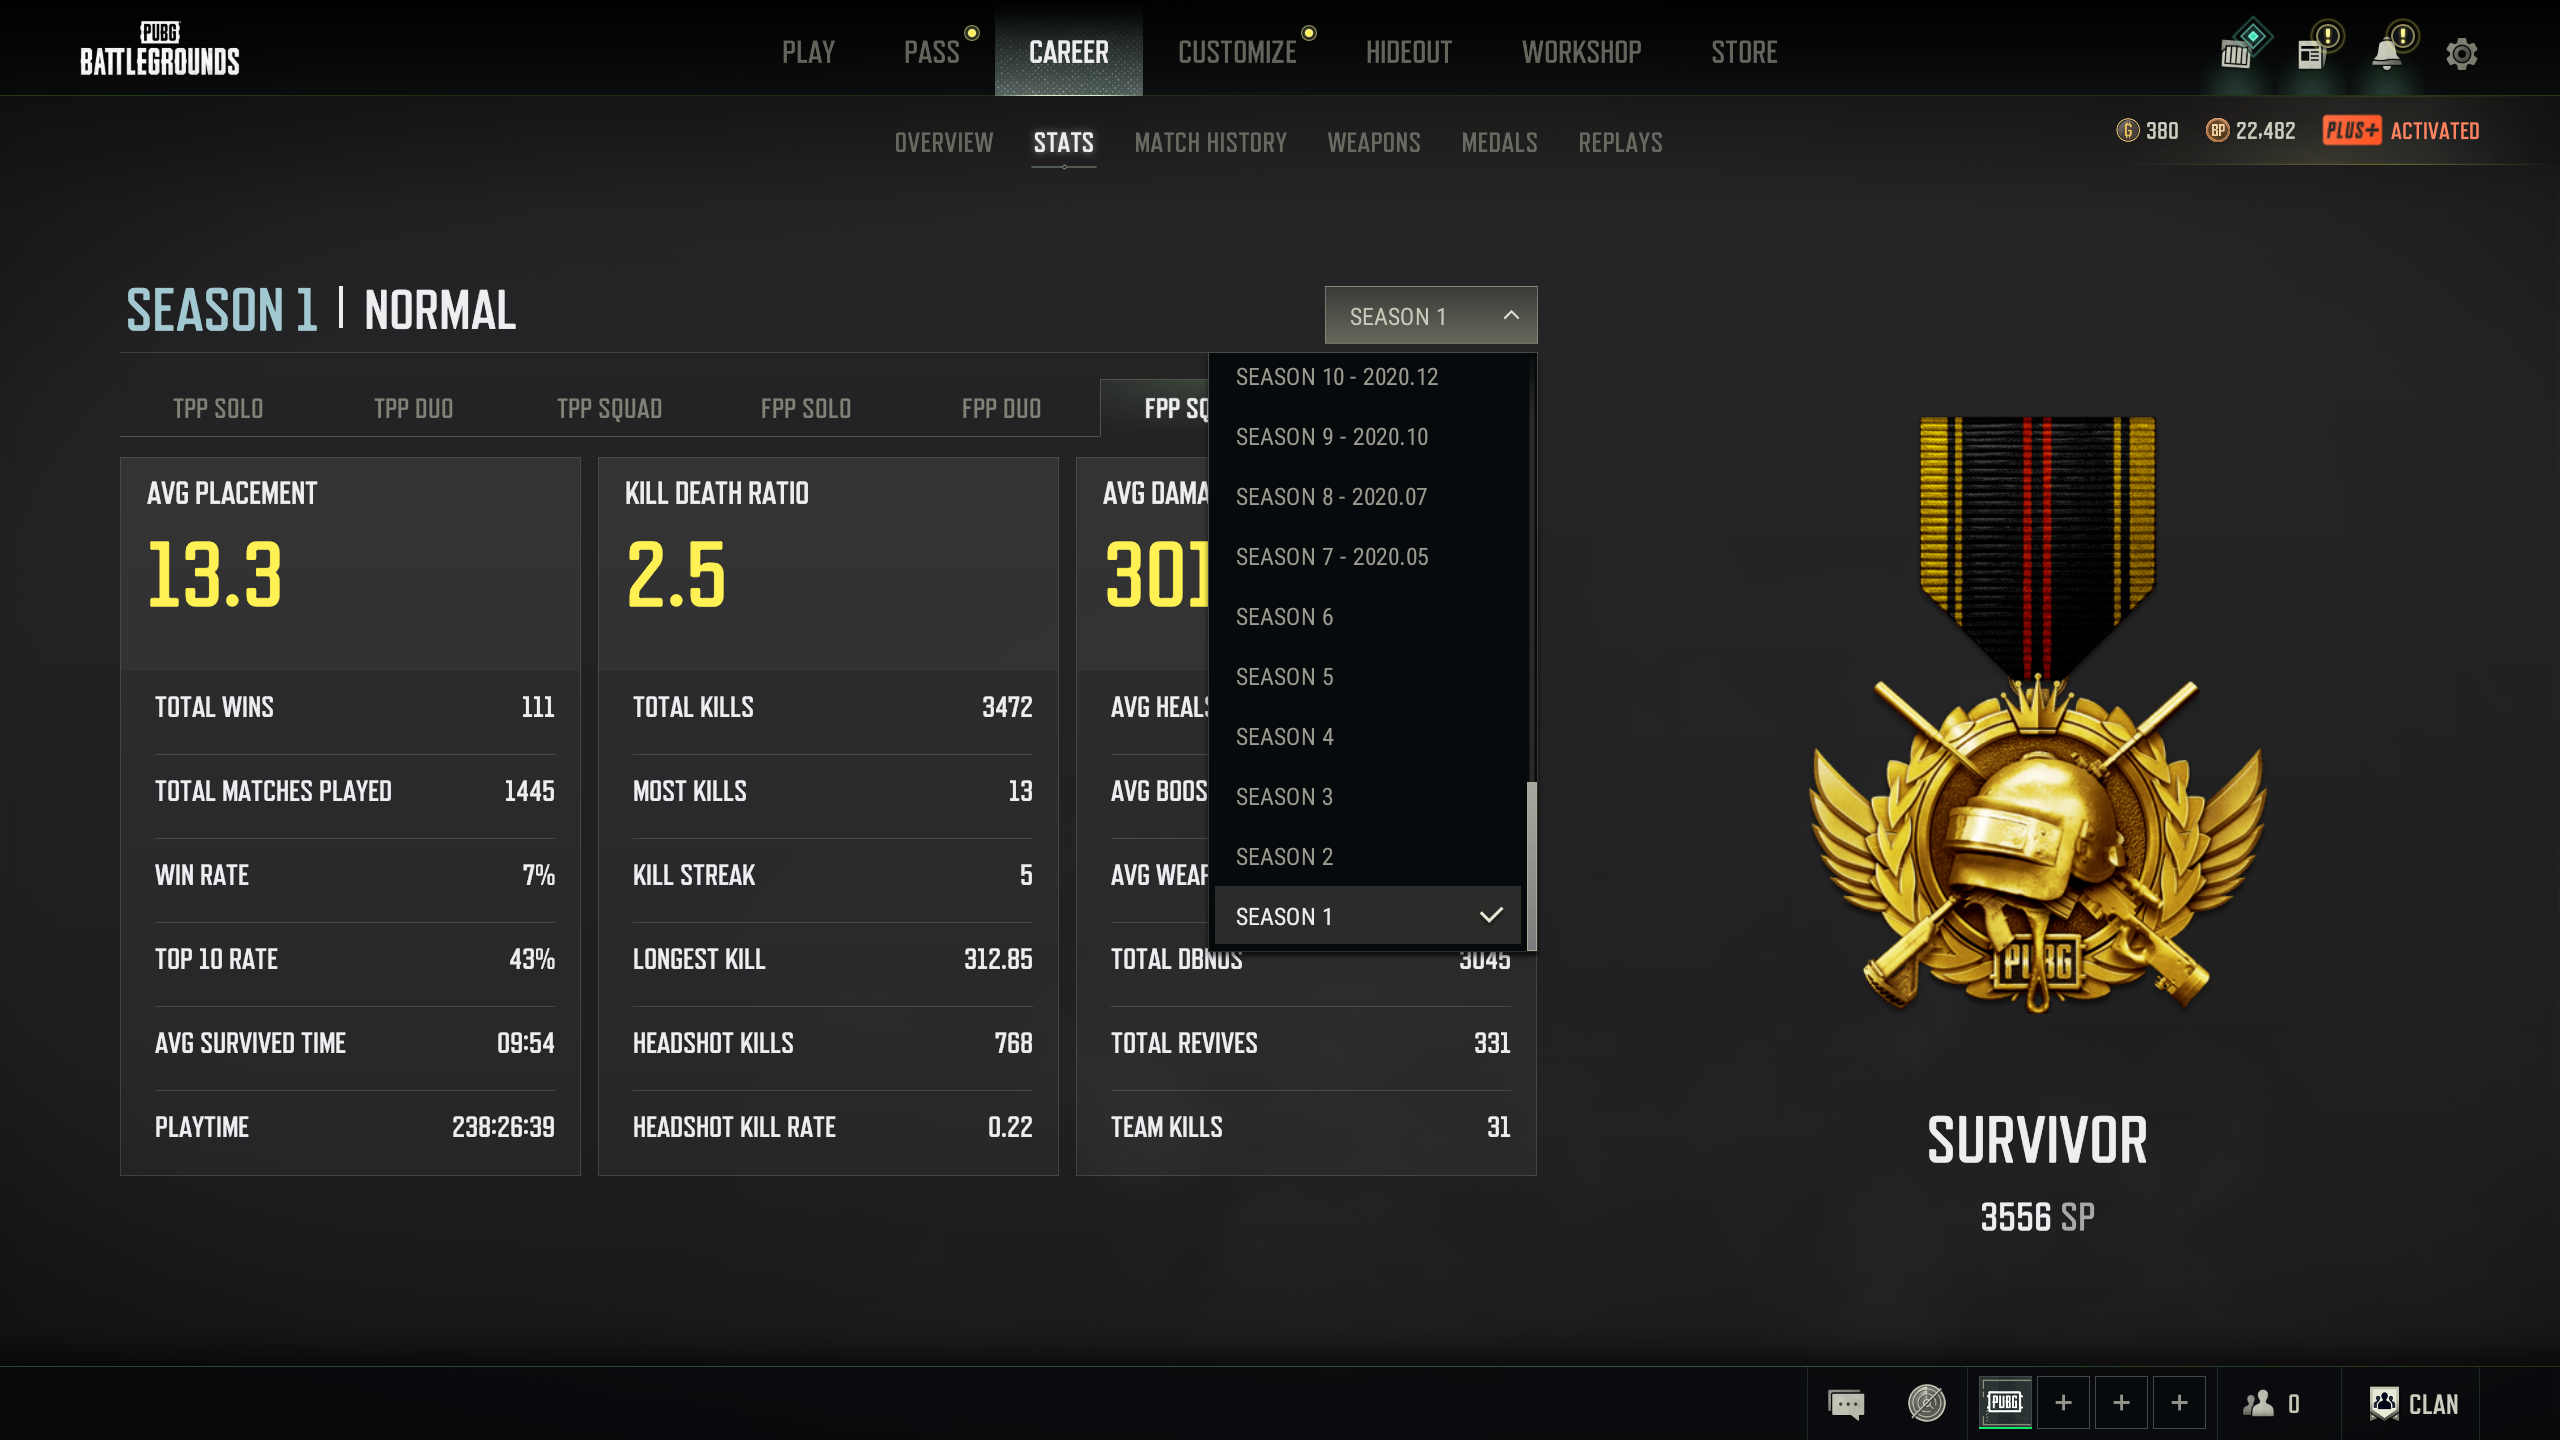Screen dimensions: 2560x1440
Task: Open the inventory crate icon
Action: 2236,53
